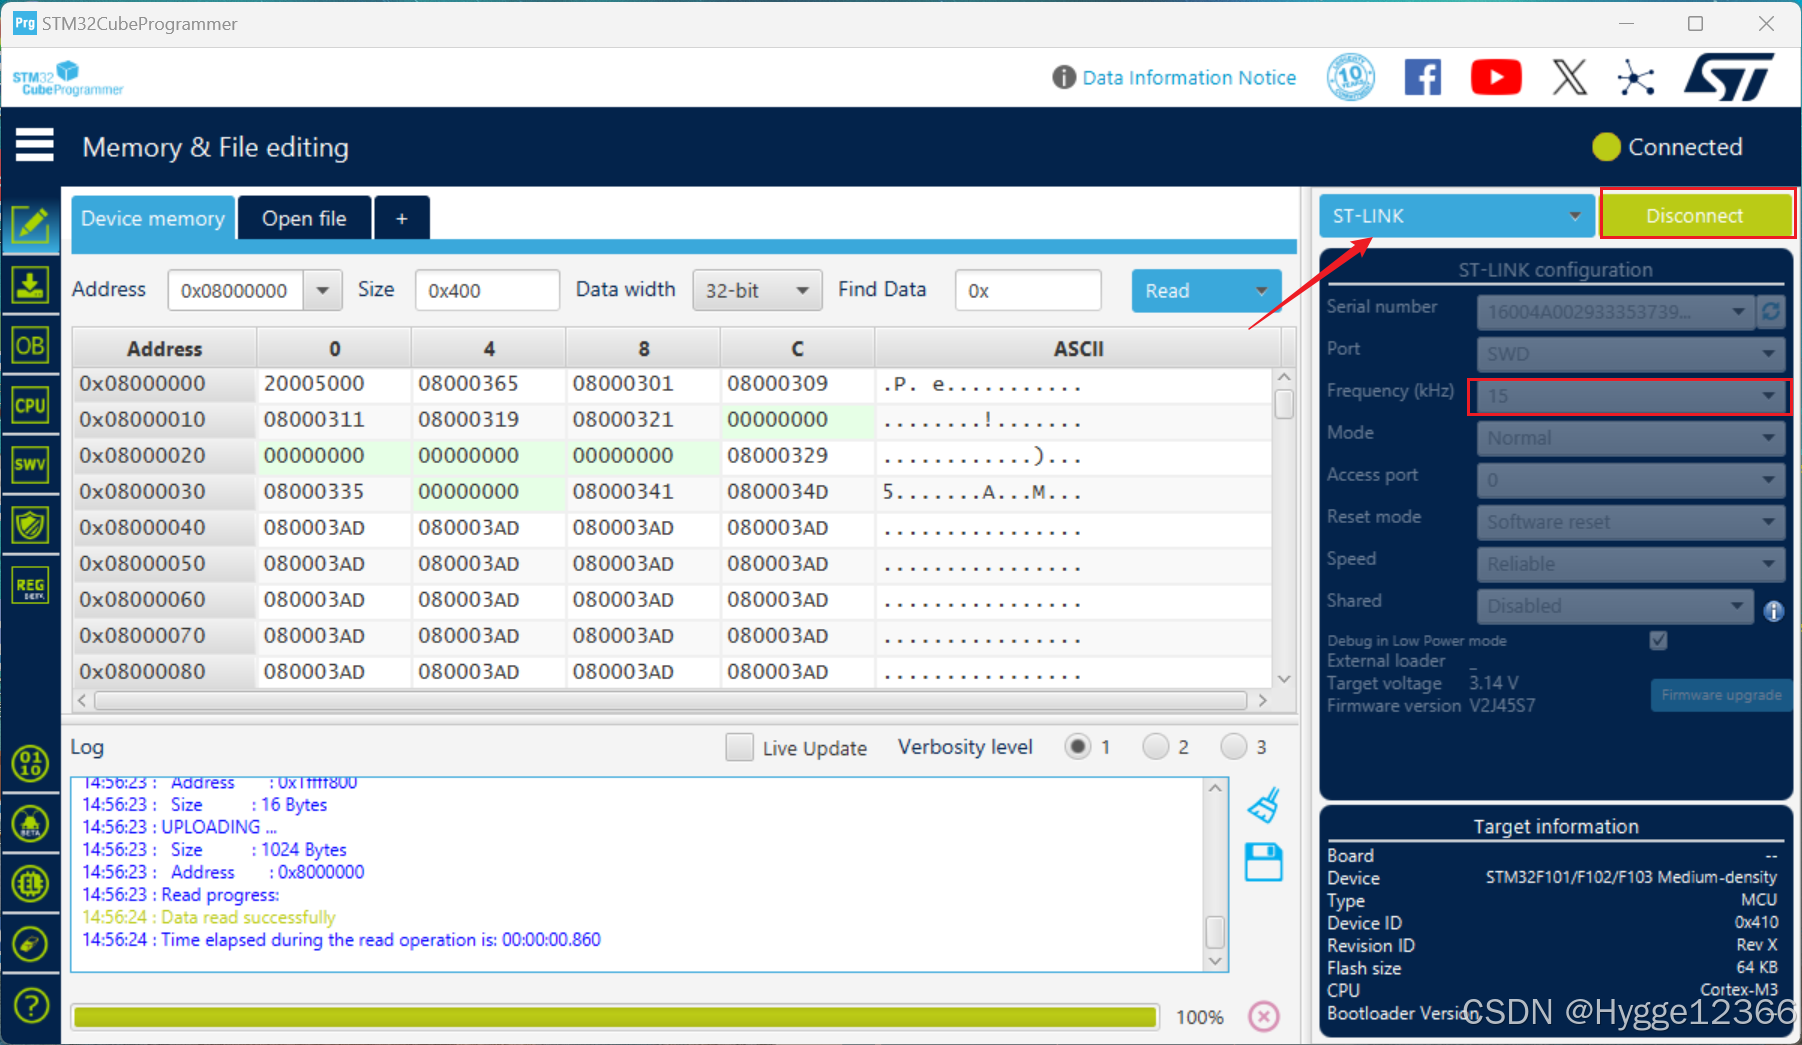Select verbosity level 3
The width and height of the screenshot is (1802, 1045).
pyautogui.click(x=1233, y=747)
